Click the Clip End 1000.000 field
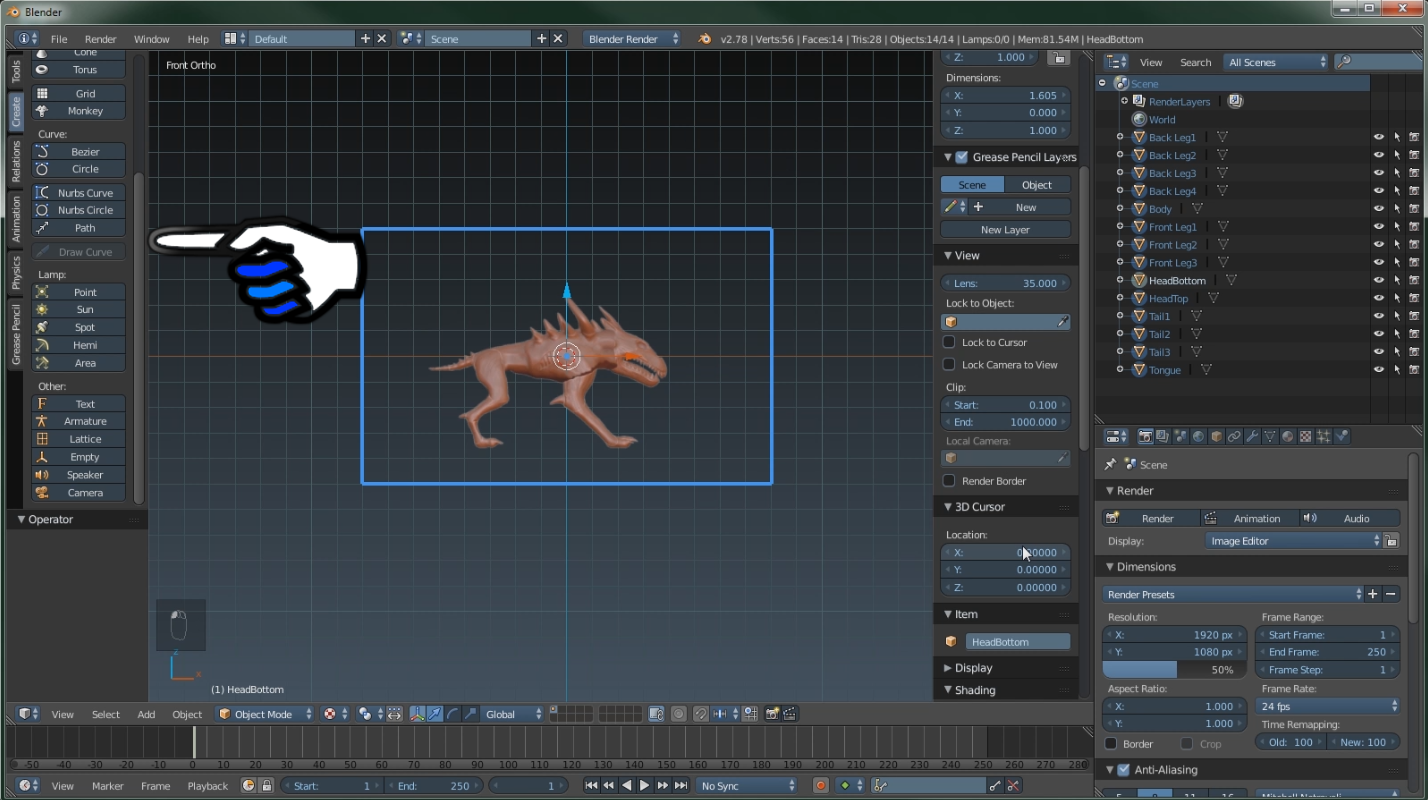Viewport: 1428px width, 800px height. tap(1006, 422)
